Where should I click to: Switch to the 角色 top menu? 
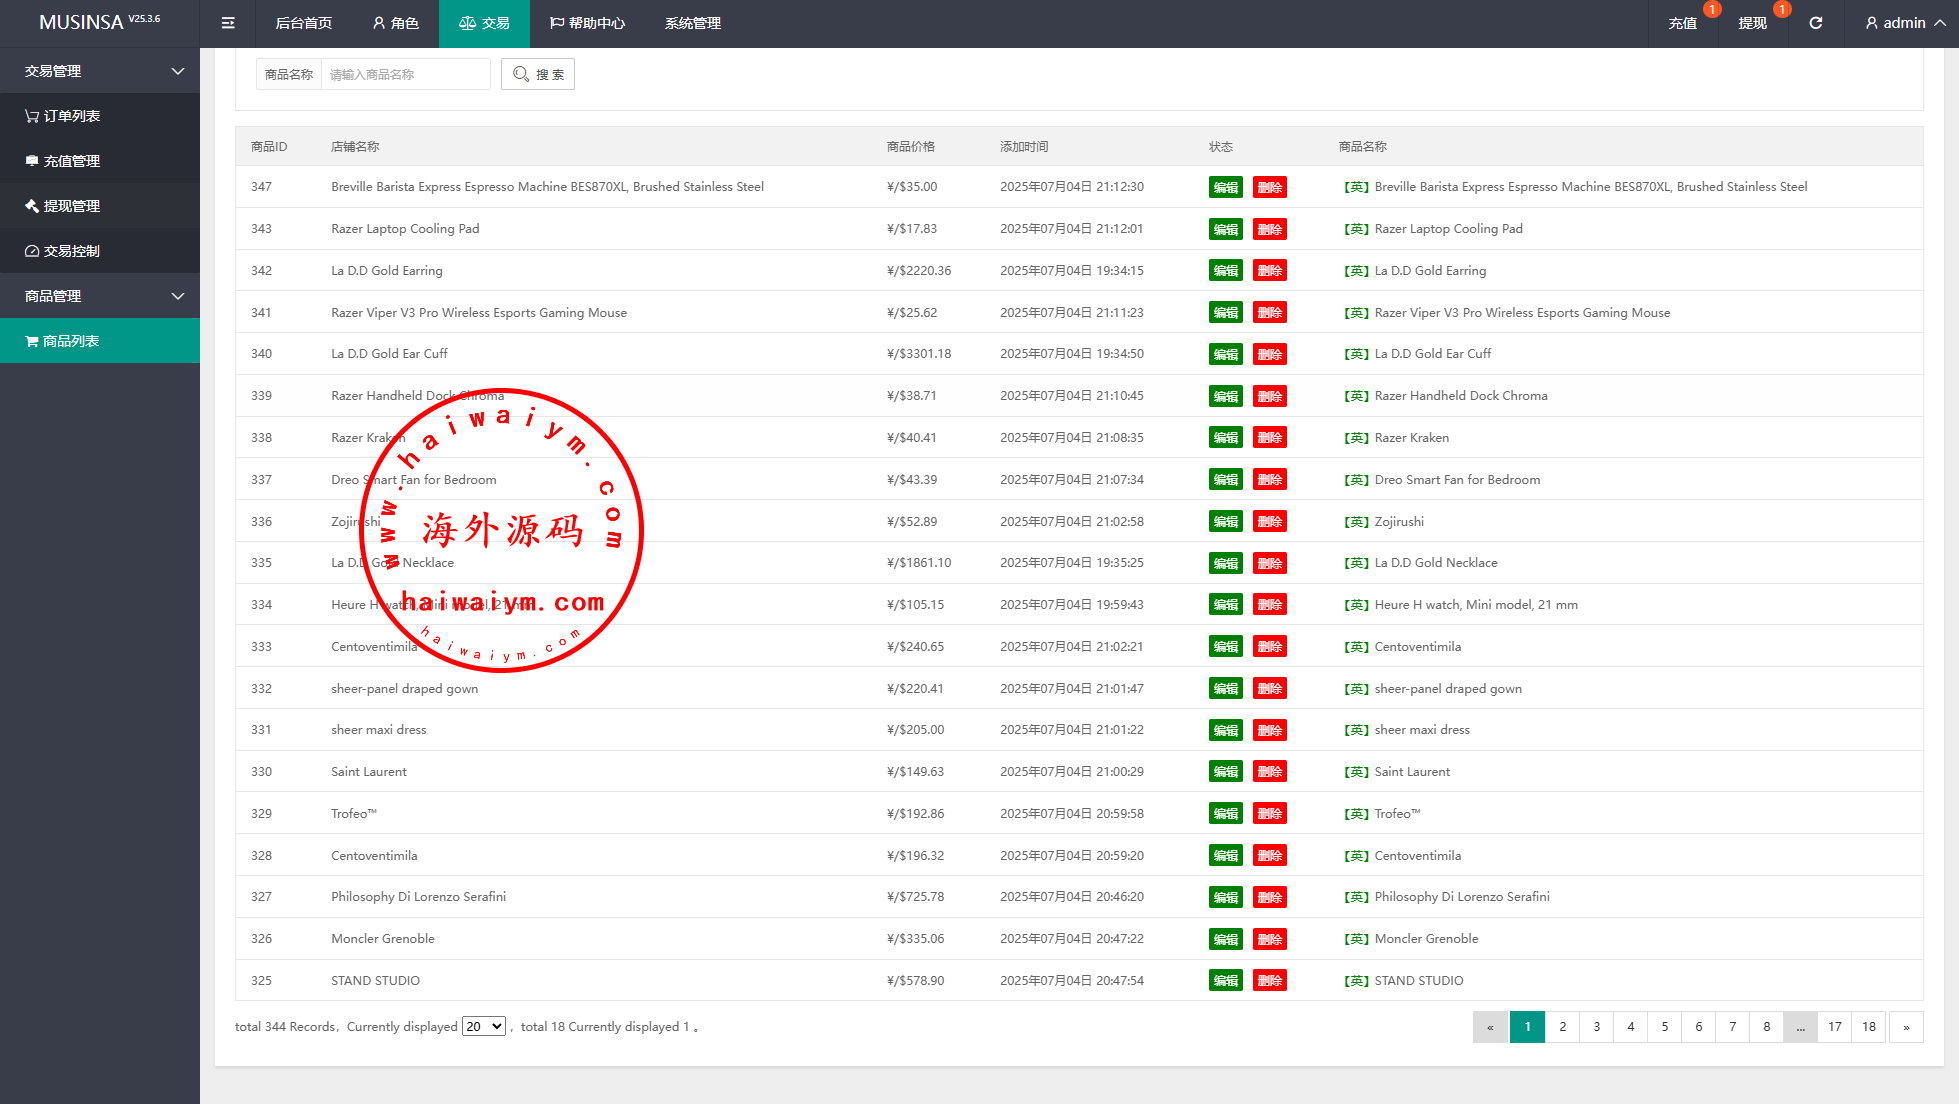pos(395,23)
